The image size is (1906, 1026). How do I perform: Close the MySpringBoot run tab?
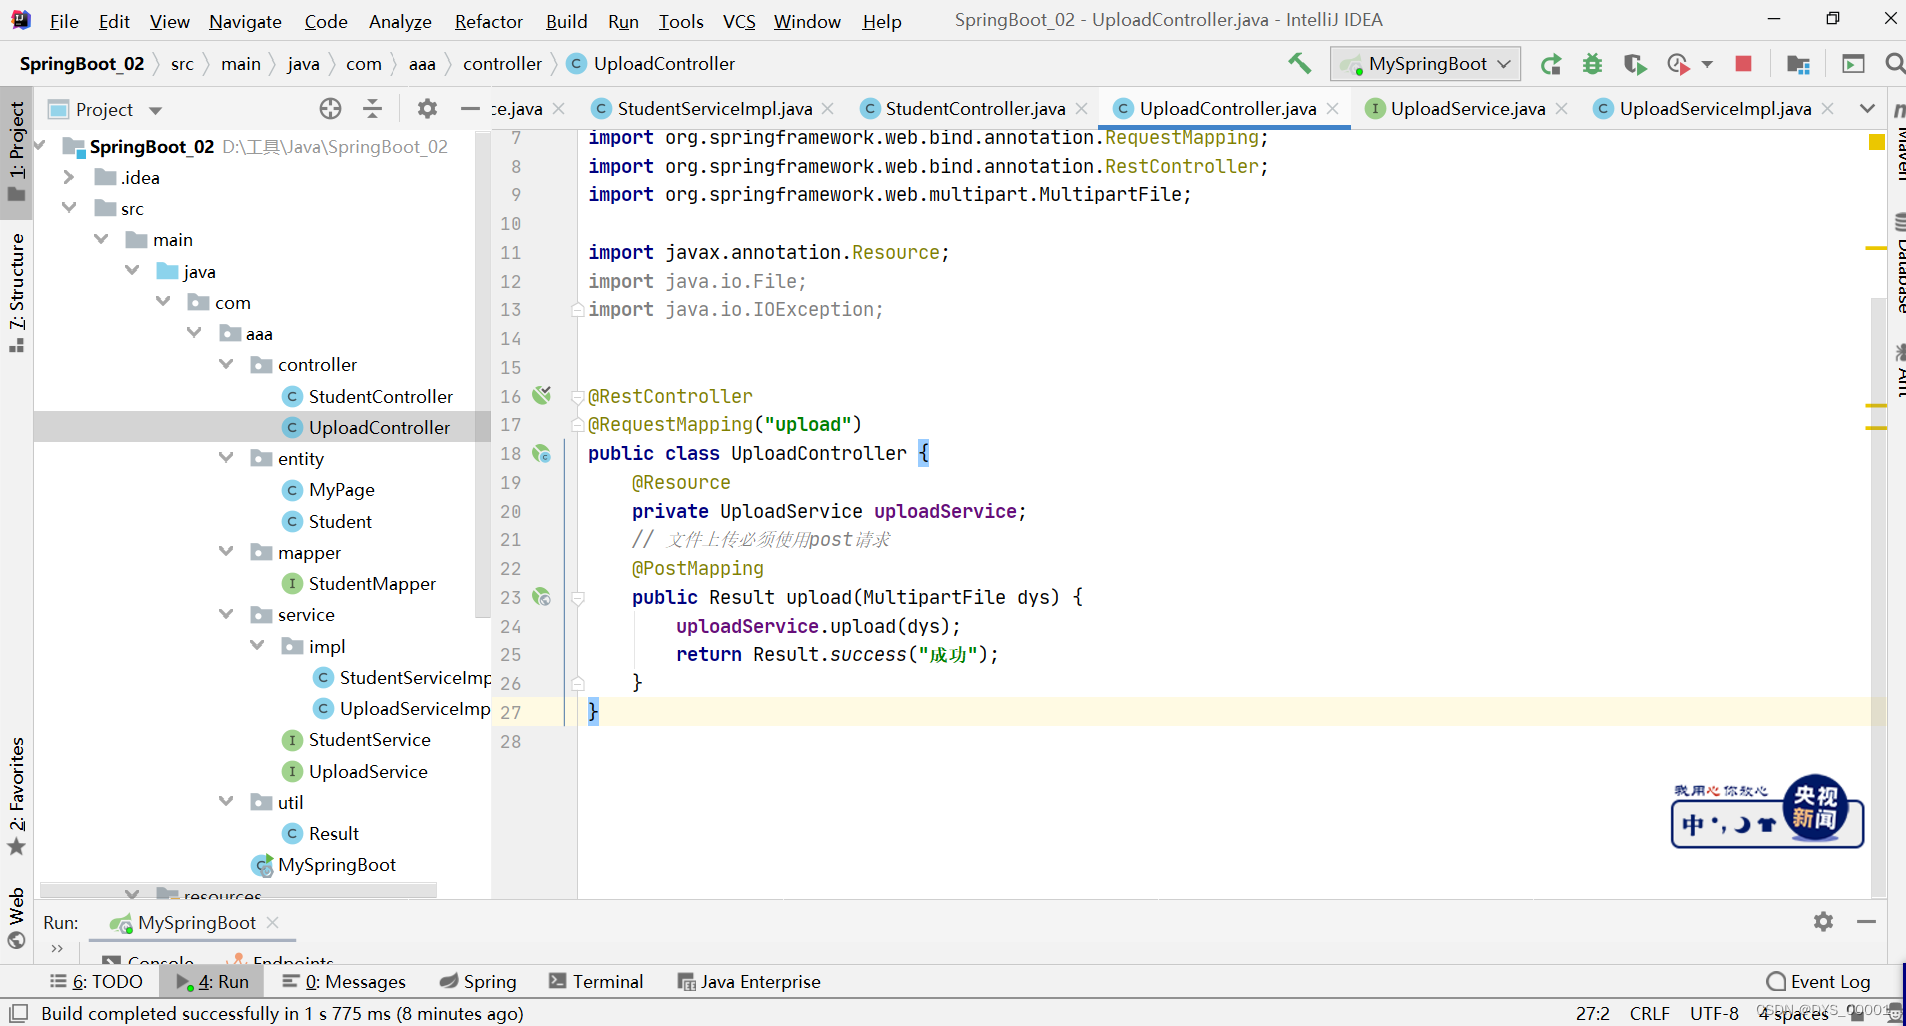point(273,922)
